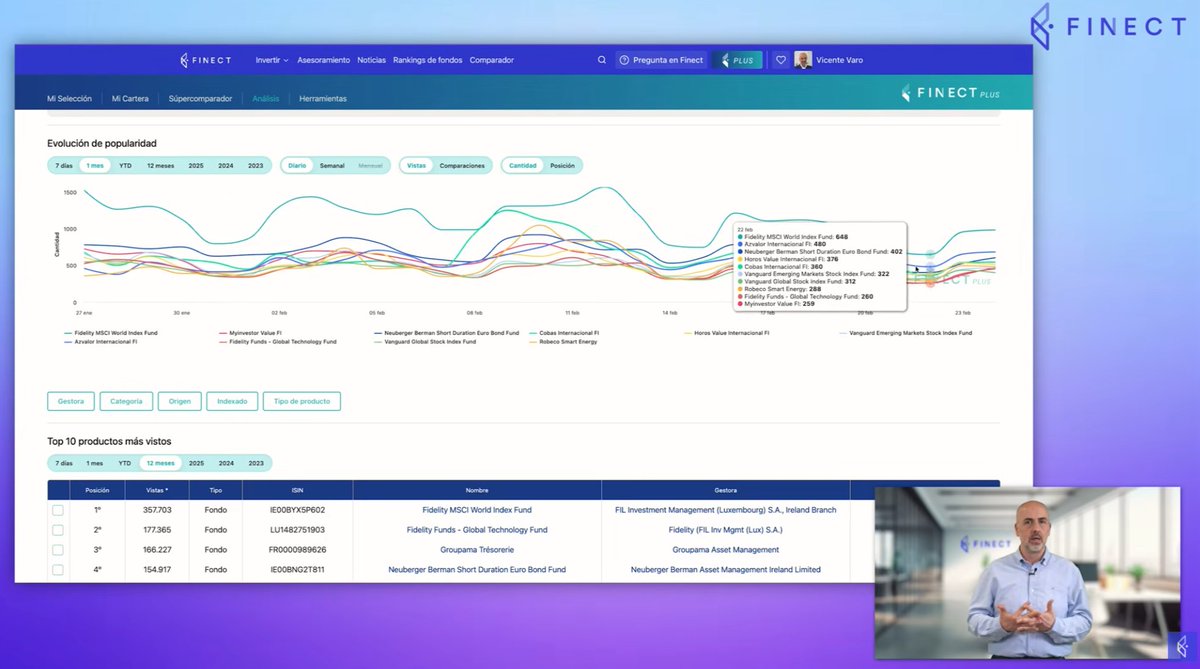This screenshot has width=1200, height=669.
Task: Click Vicente Varo's profile avatar
Action: [x=803, y=60]
